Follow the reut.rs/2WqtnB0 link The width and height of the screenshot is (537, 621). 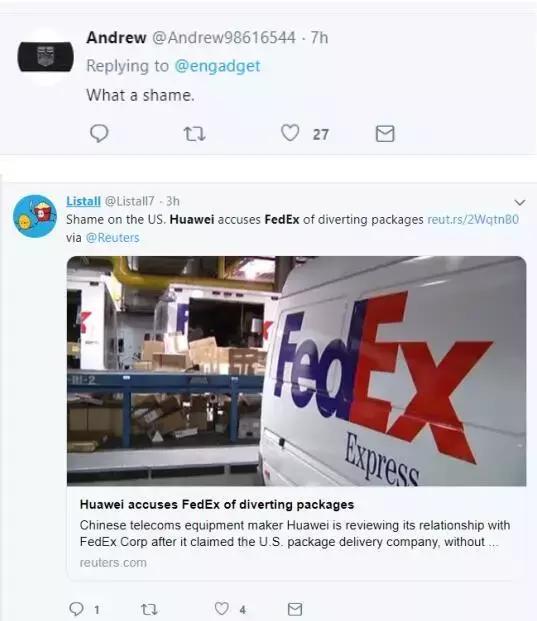pyautogui.click(x=473, y=219)
